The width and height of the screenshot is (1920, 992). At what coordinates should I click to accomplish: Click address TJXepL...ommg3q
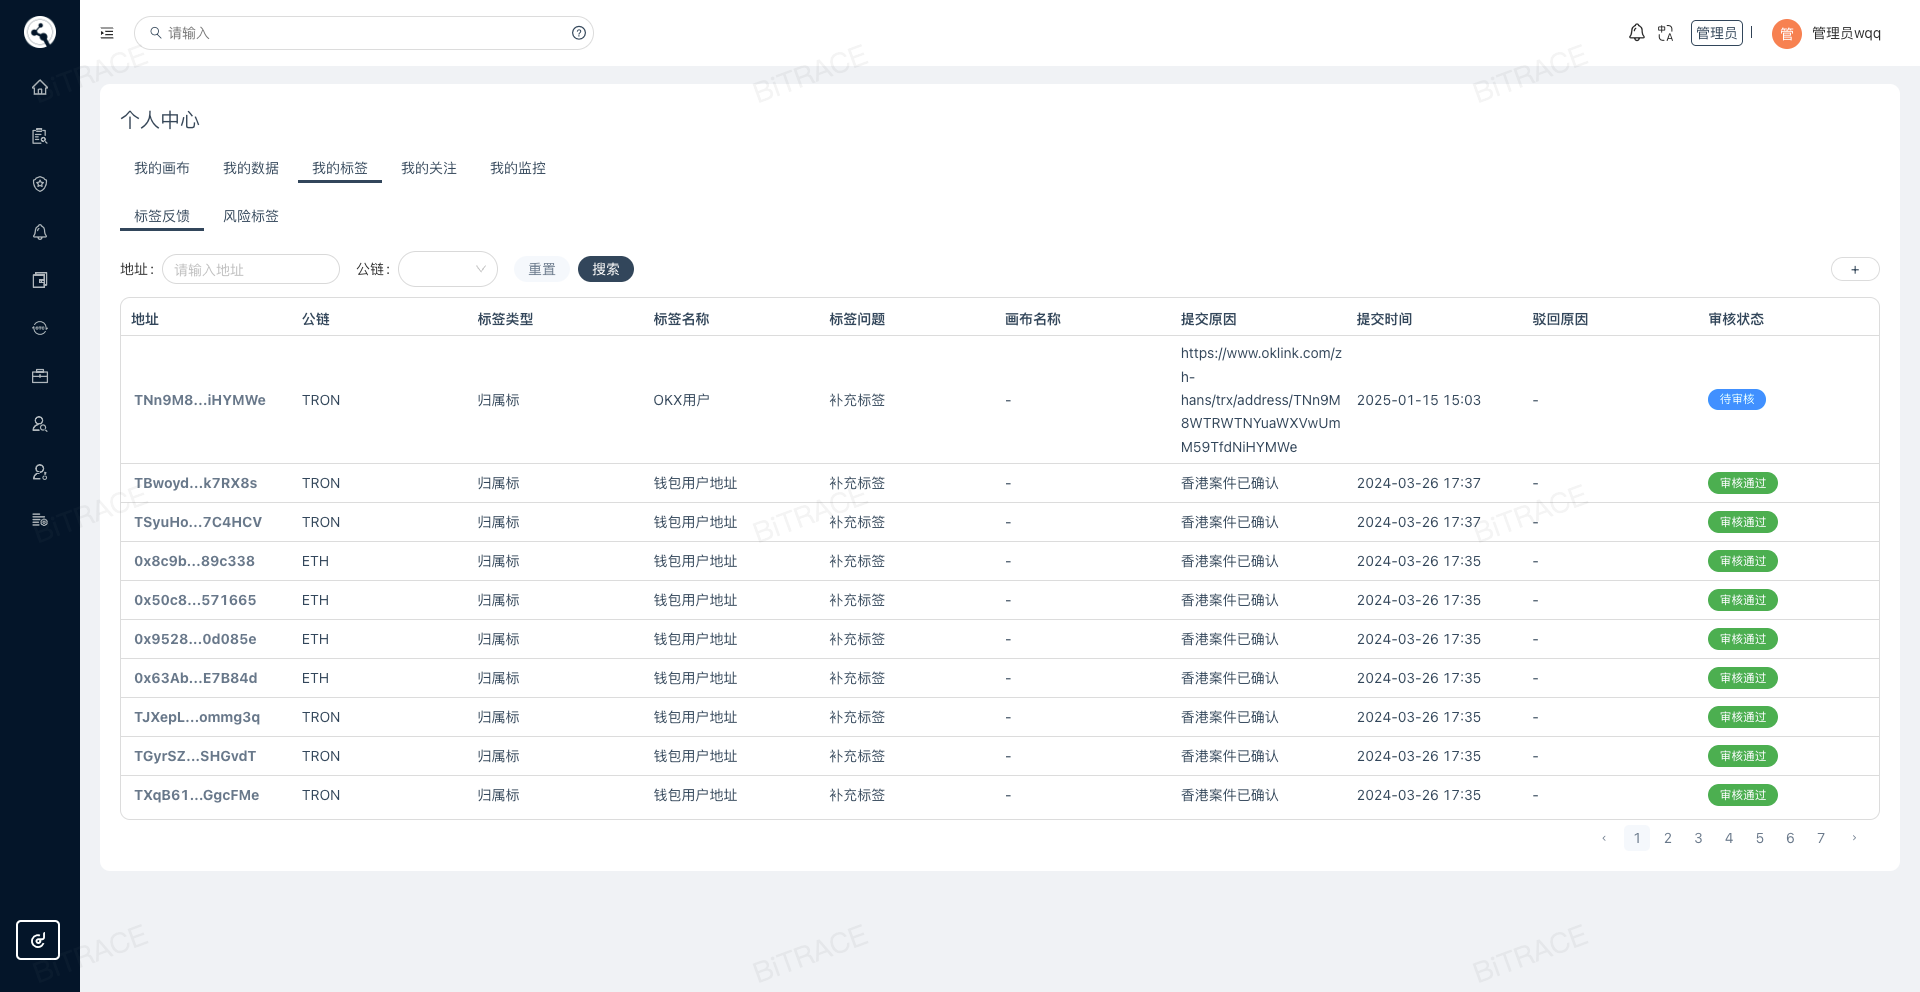[197, 717]
